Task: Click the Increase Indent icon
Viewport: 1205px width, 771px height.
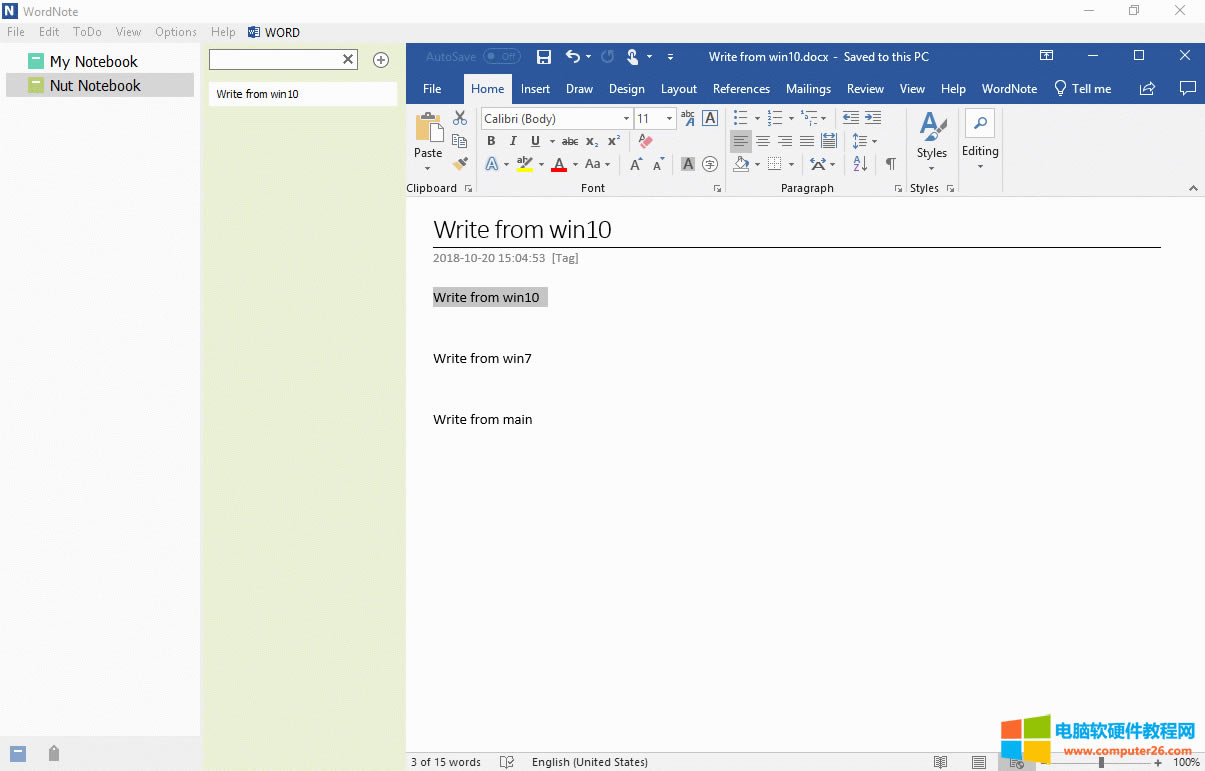Action: [x=873, y=118]
